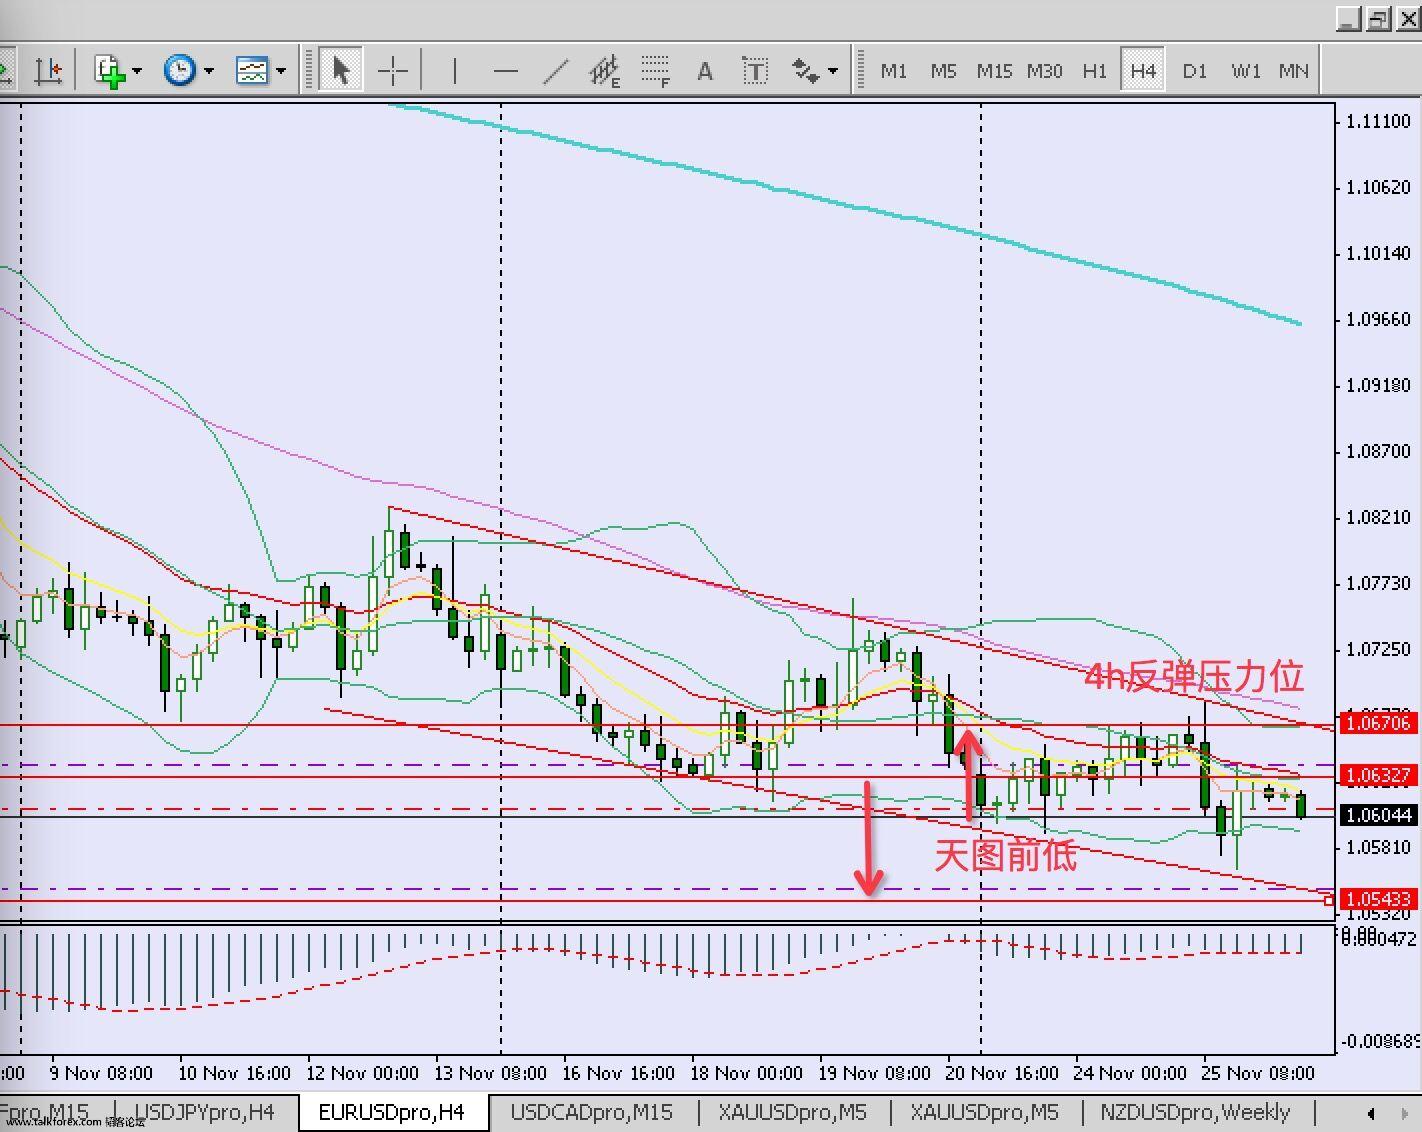Toggle the active H4 timeframe button
Viewport: 1422px width, 1132px height.
click(1143, 71)
